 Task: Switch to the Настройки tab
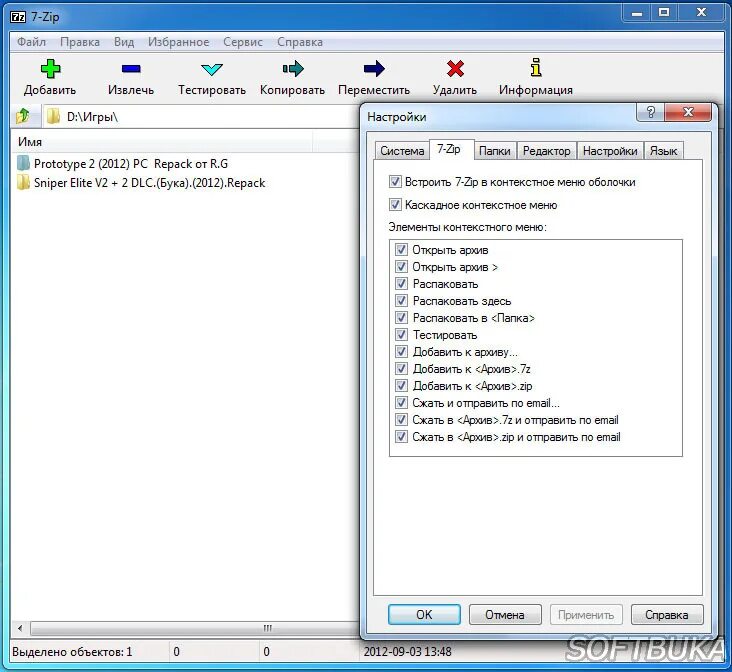tap(610, 151)
